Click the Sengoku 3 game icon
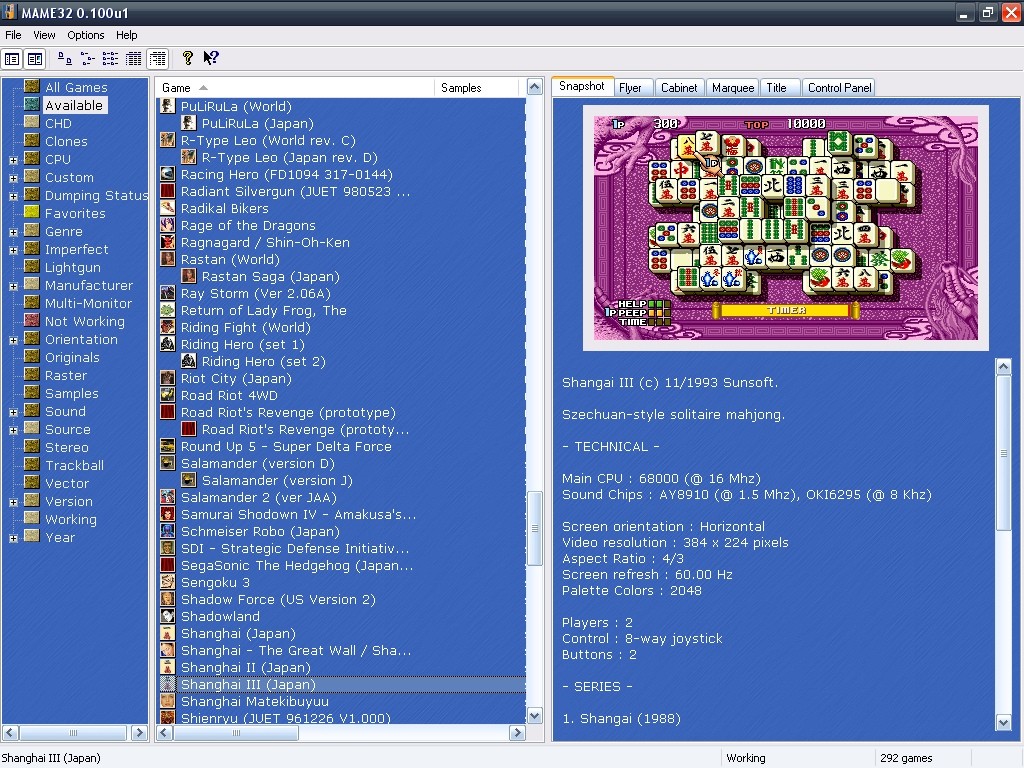Image resolution: width=1024 pixels, height=768 pixels. 168,581
